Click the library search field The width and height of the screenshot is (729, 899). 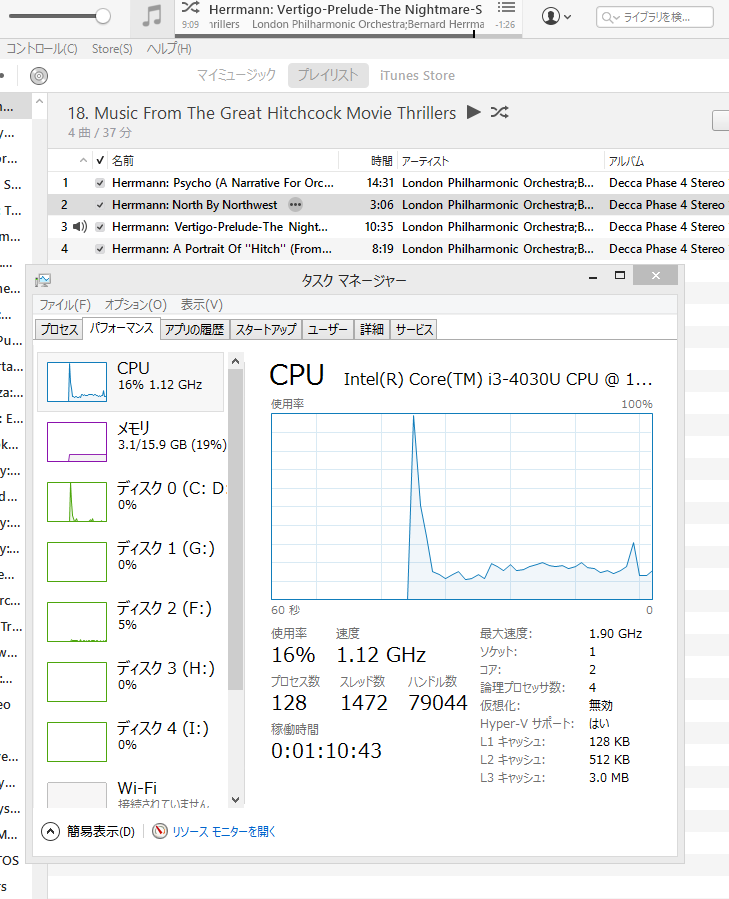click(656, 17)
